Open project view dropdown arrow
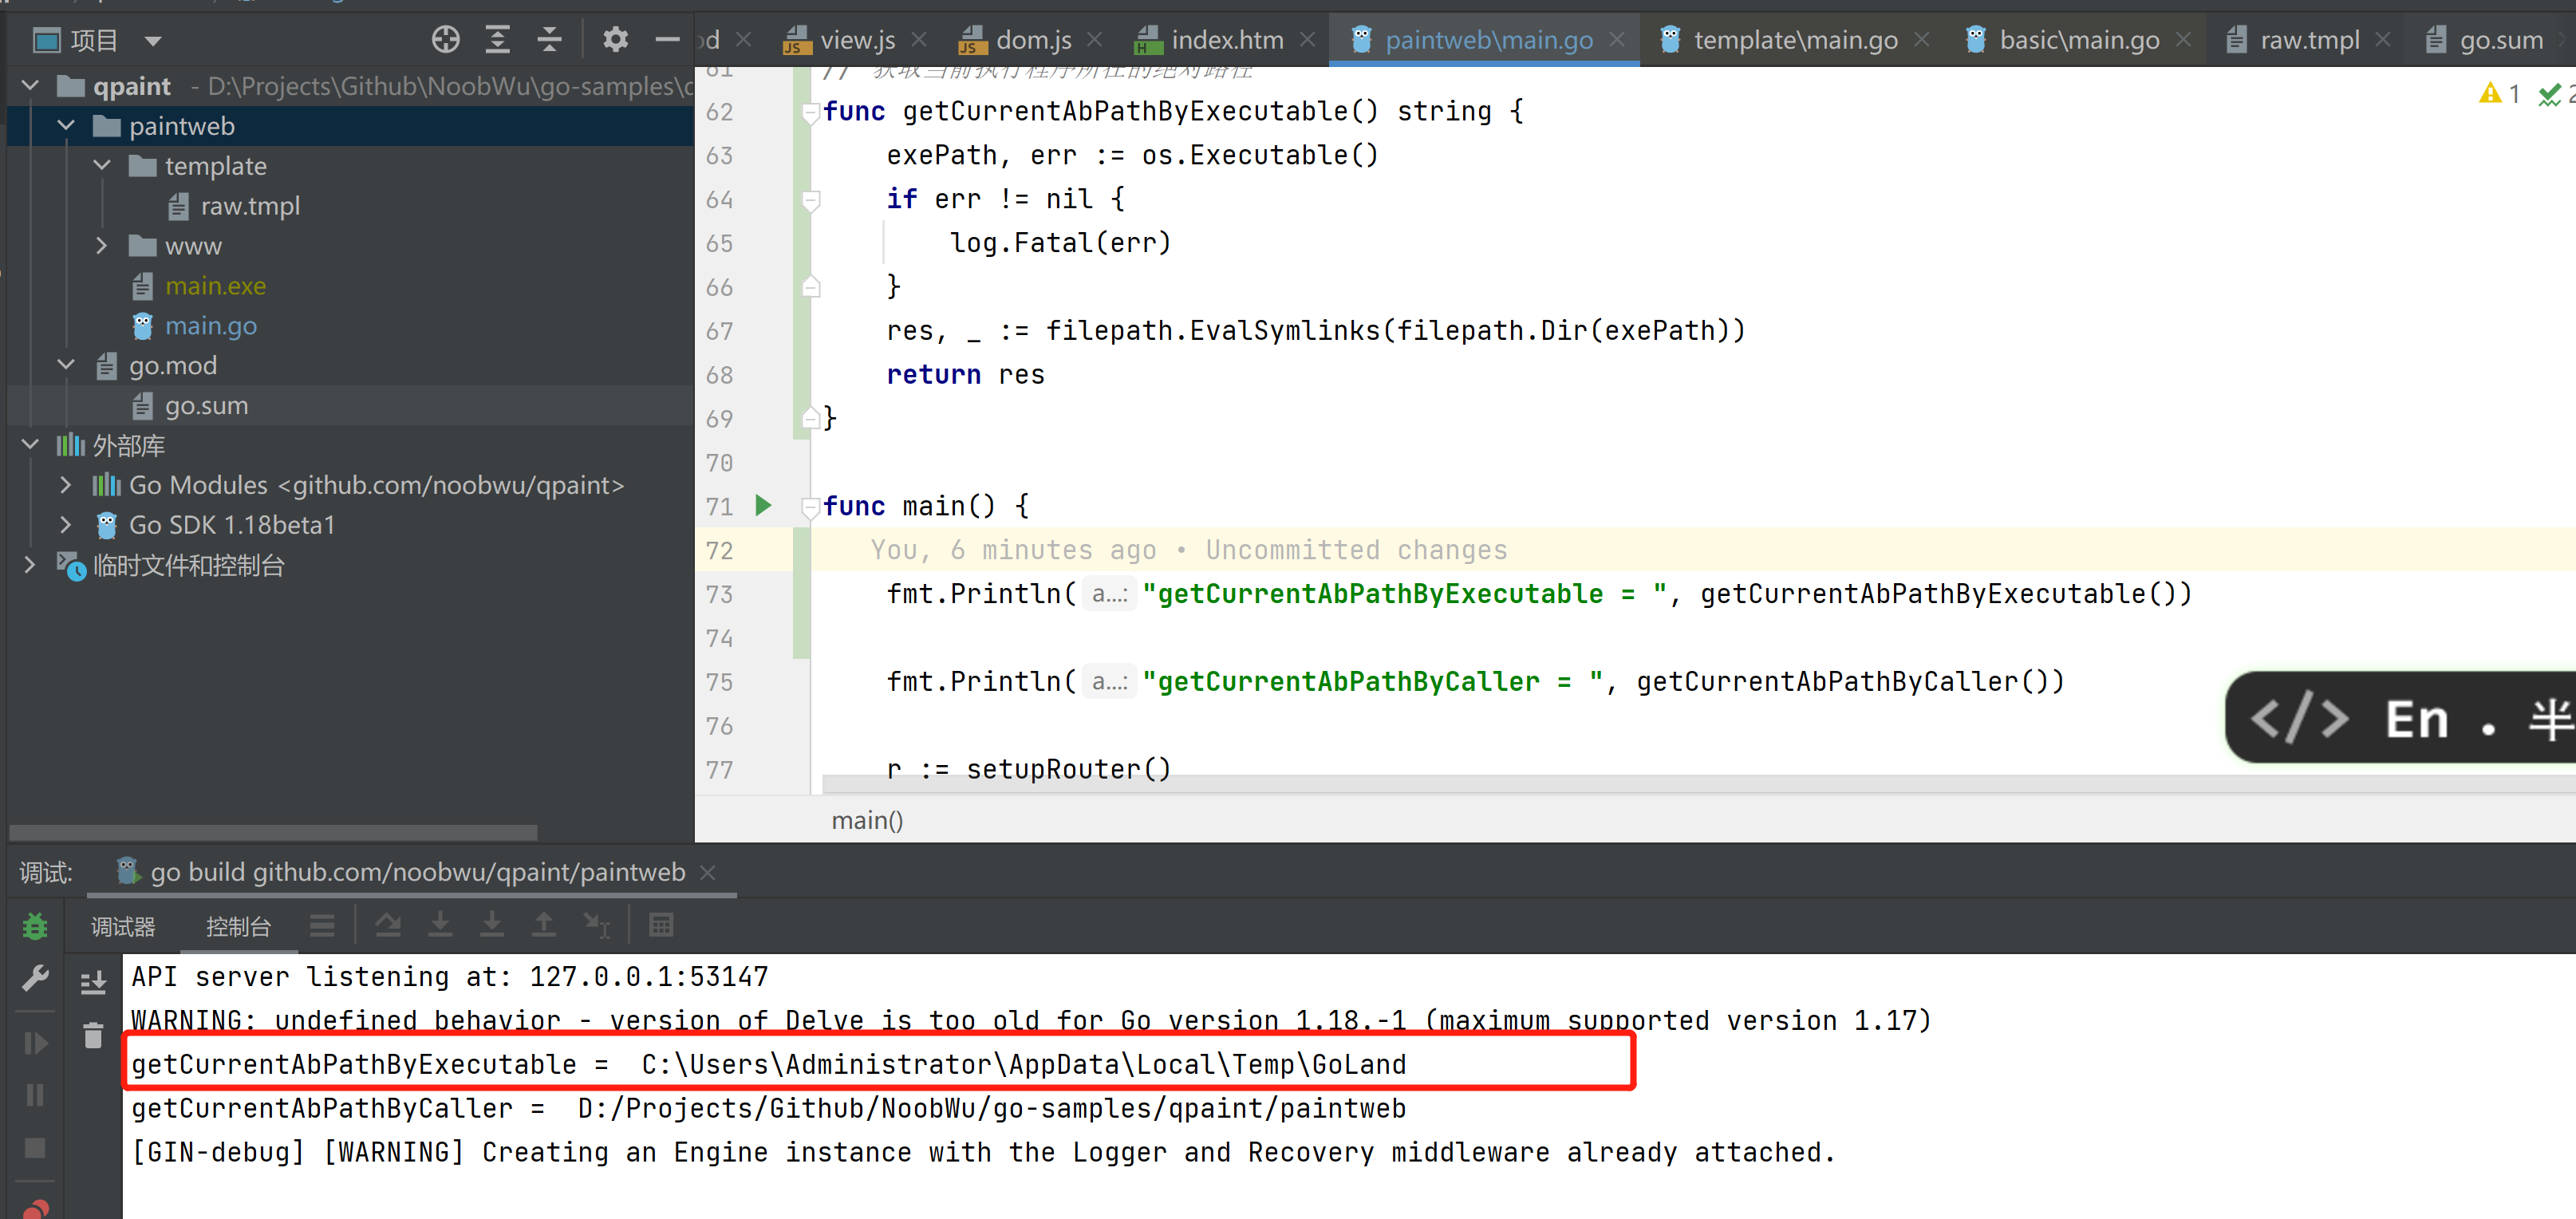This screenshot has height=1219, width=2576. tap(153, 41)
